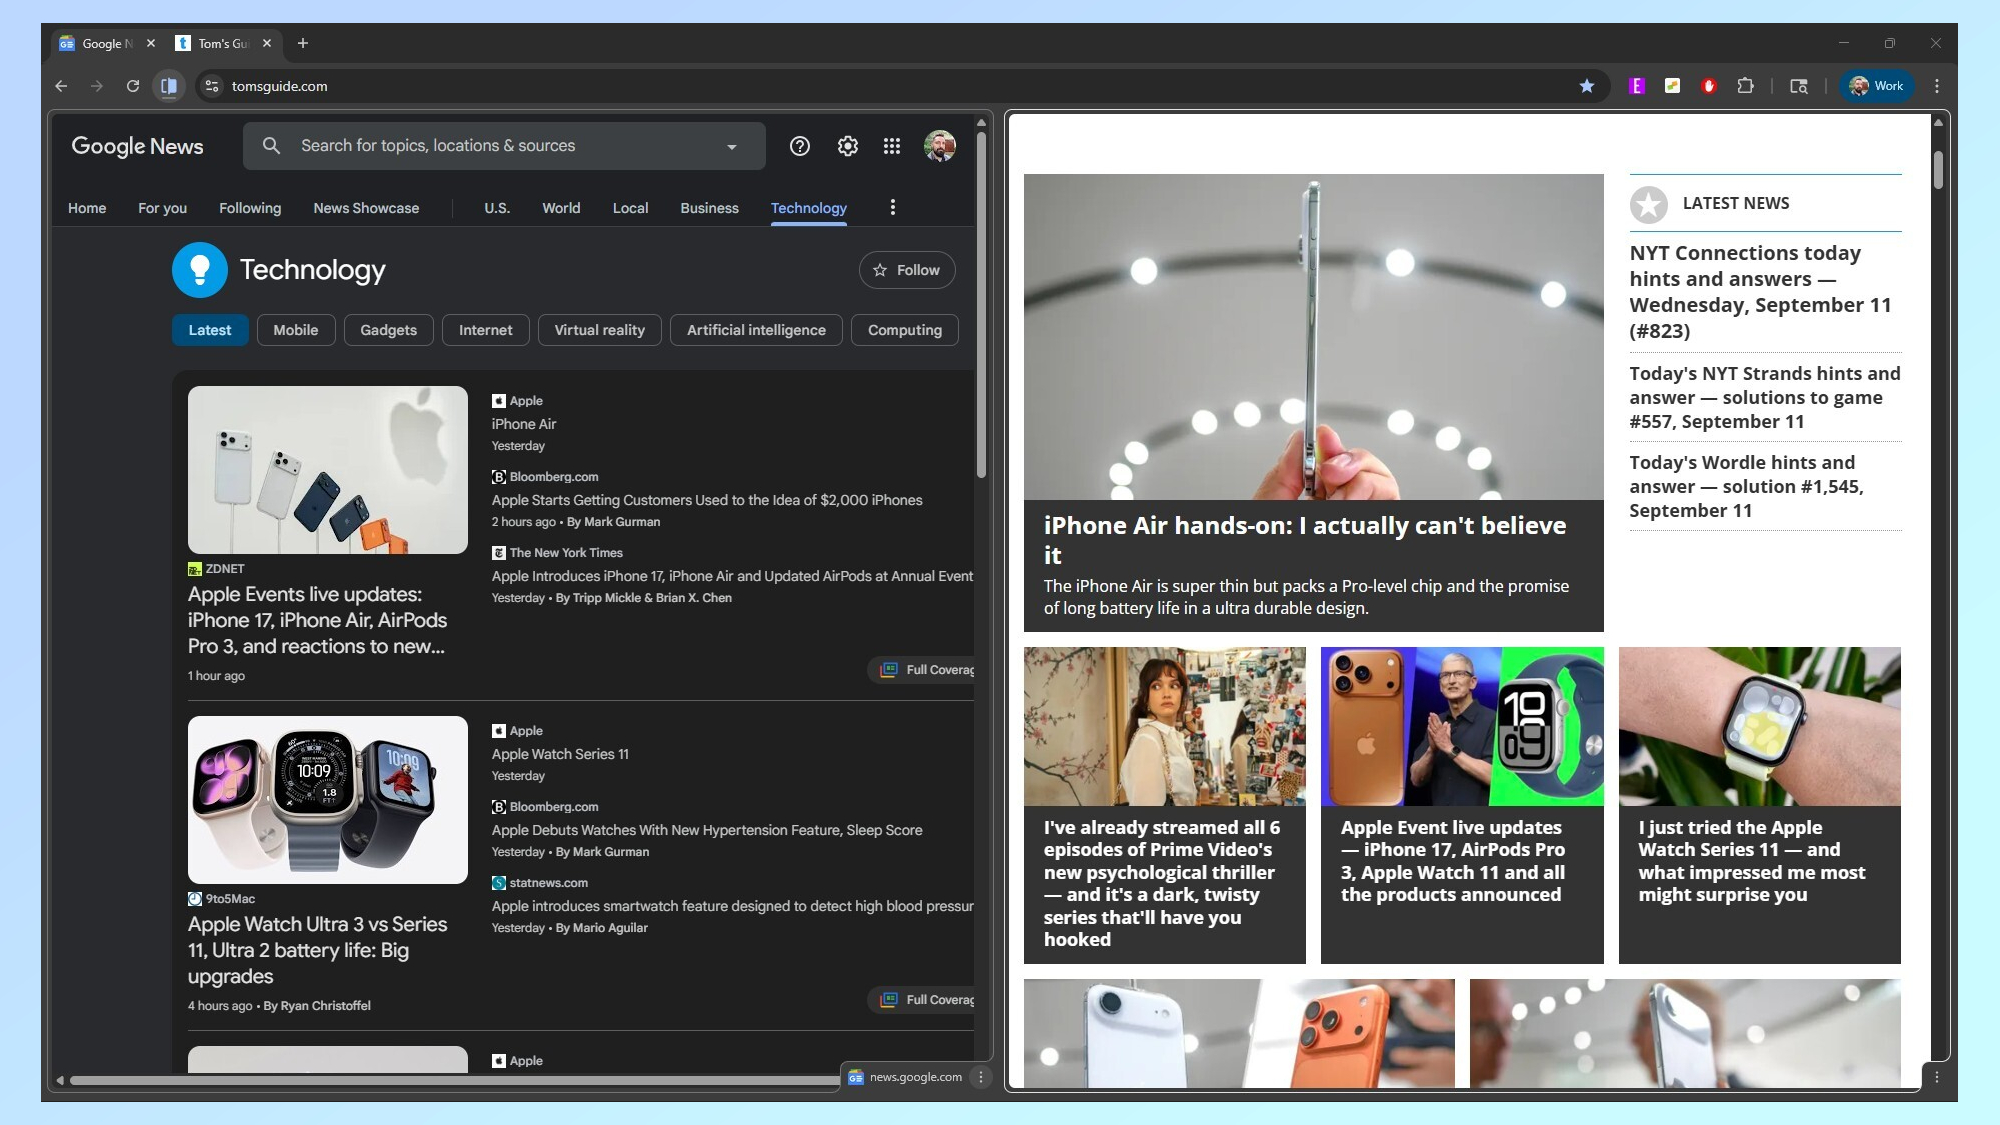Select the Latest filter chip
Viewport: 2000px width, 1125px height.
[209, 330]
